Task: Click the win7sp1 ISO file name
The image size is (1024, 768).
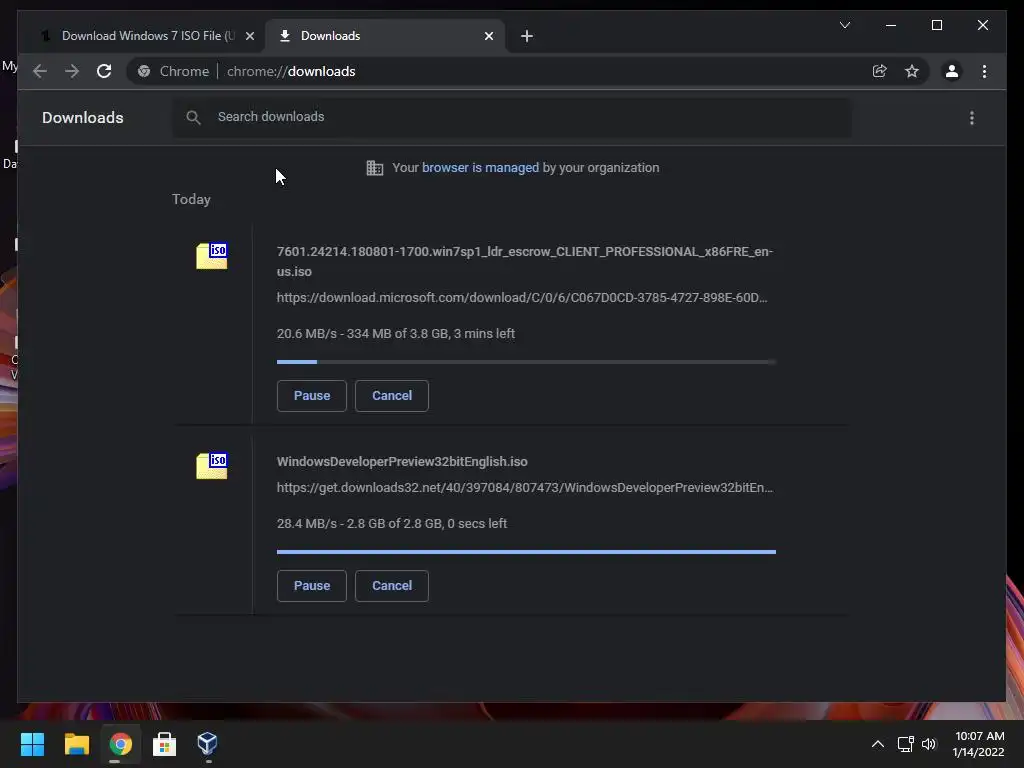Action: click(524, 261)
